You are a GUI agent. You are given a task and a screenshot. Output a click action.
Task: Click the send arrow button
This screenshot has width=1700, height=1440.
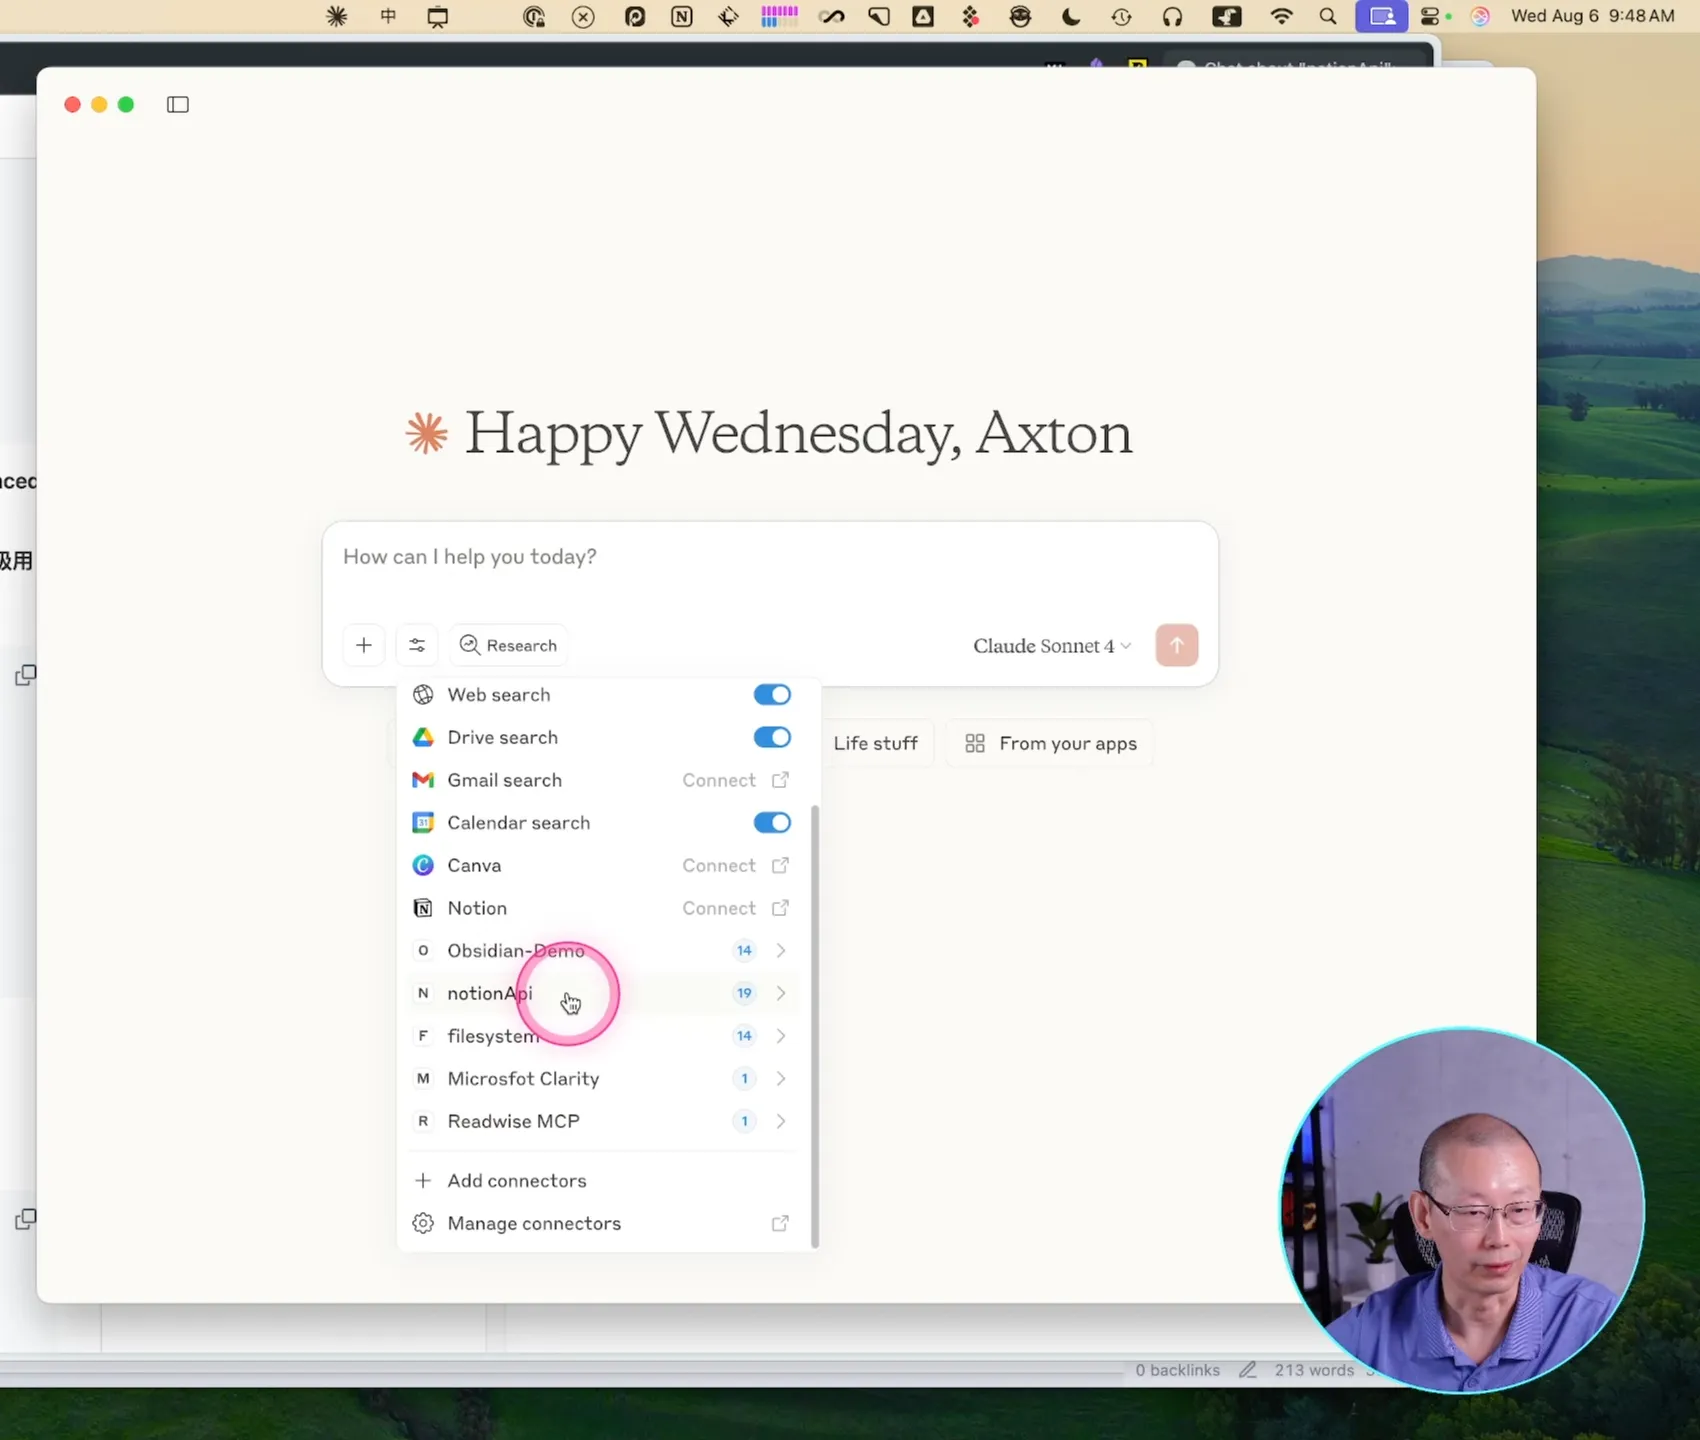coord(1177,645)
